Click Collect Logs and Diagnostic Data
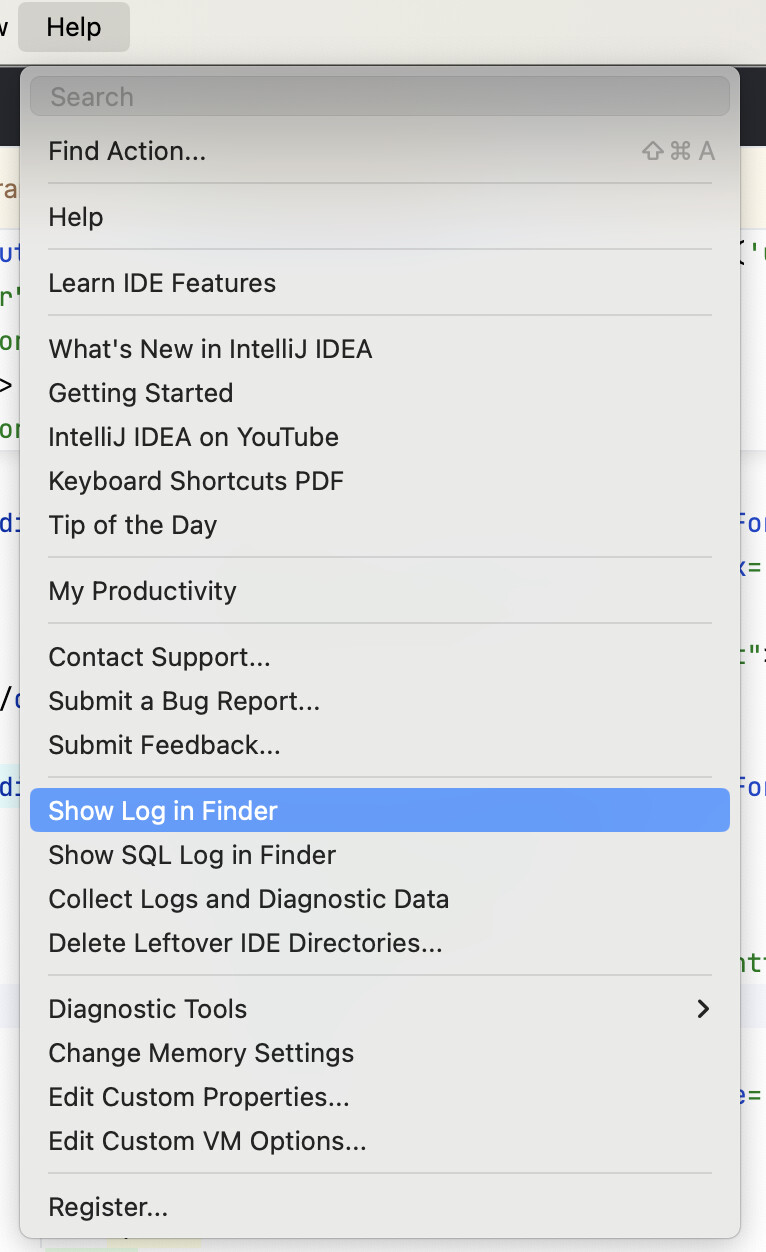The width and height of the screenshot is (766, 1252). click(x=248, y=899)
